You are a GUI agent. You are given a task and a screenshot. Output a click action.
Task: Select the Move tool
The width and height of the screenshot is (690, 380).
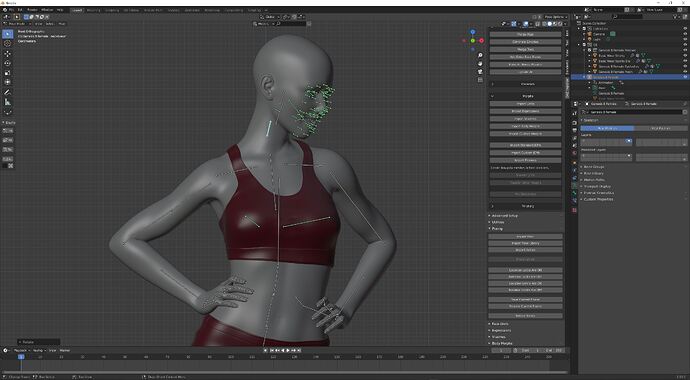[7, 54]
